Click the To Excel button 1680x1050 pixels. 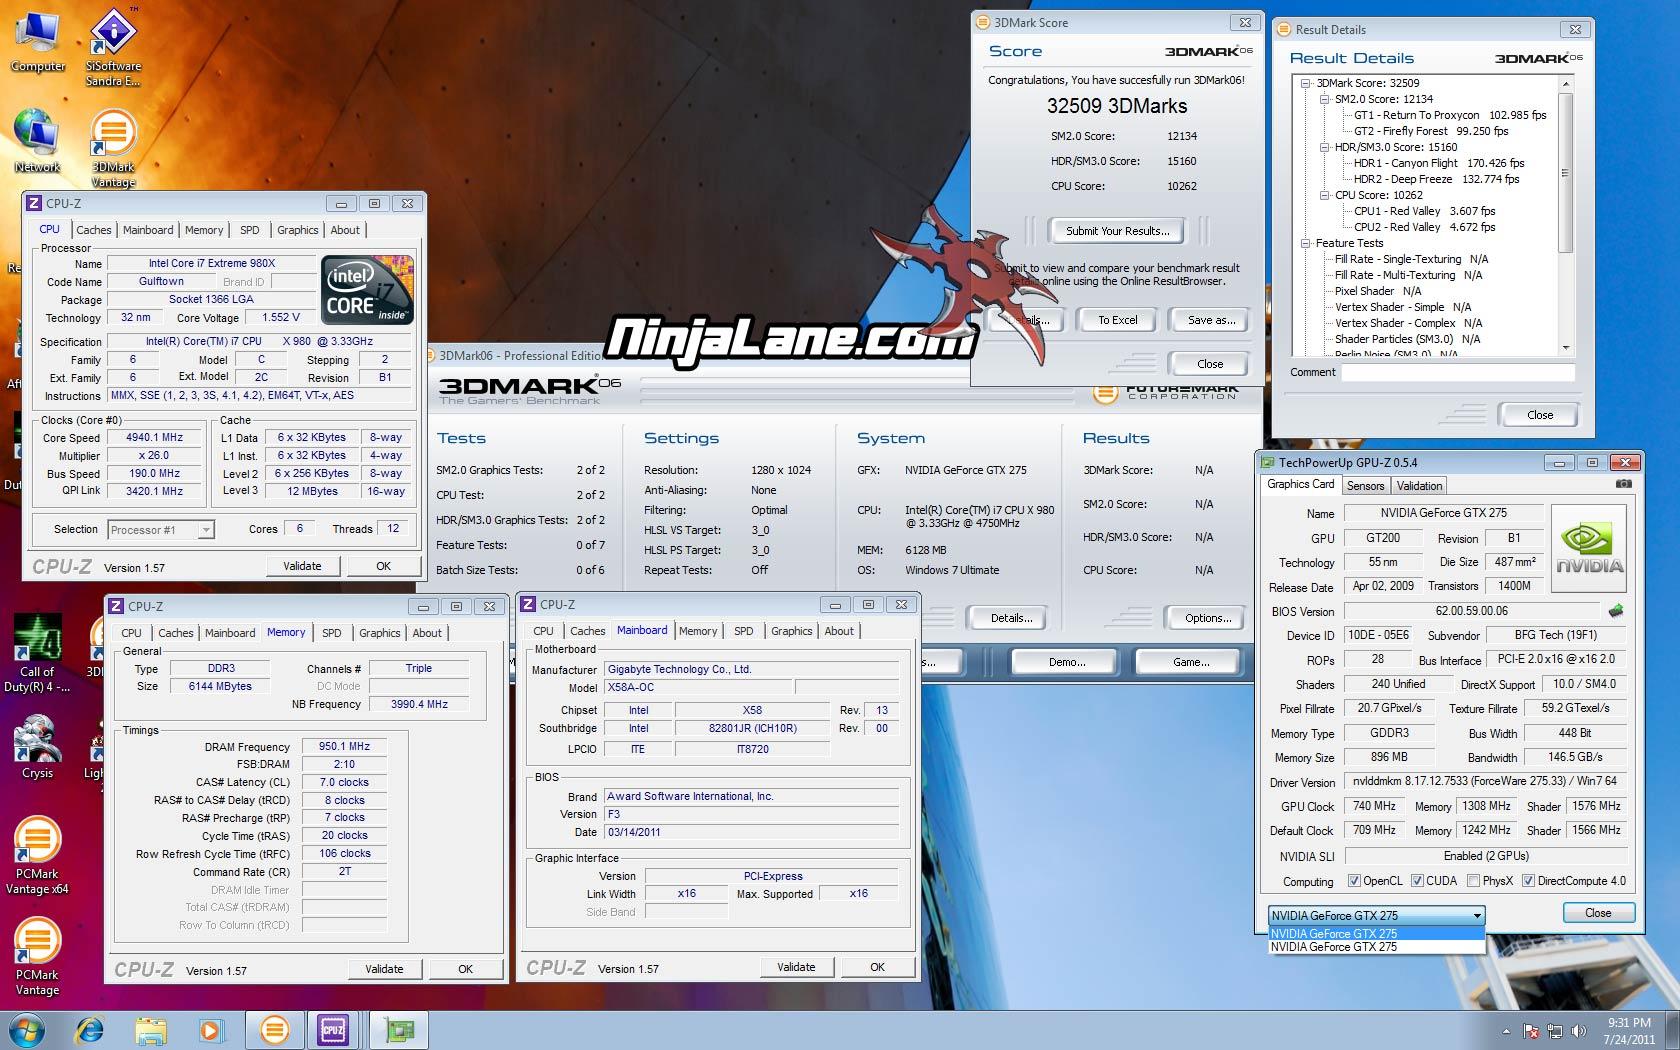click(x=1117, y=320)
